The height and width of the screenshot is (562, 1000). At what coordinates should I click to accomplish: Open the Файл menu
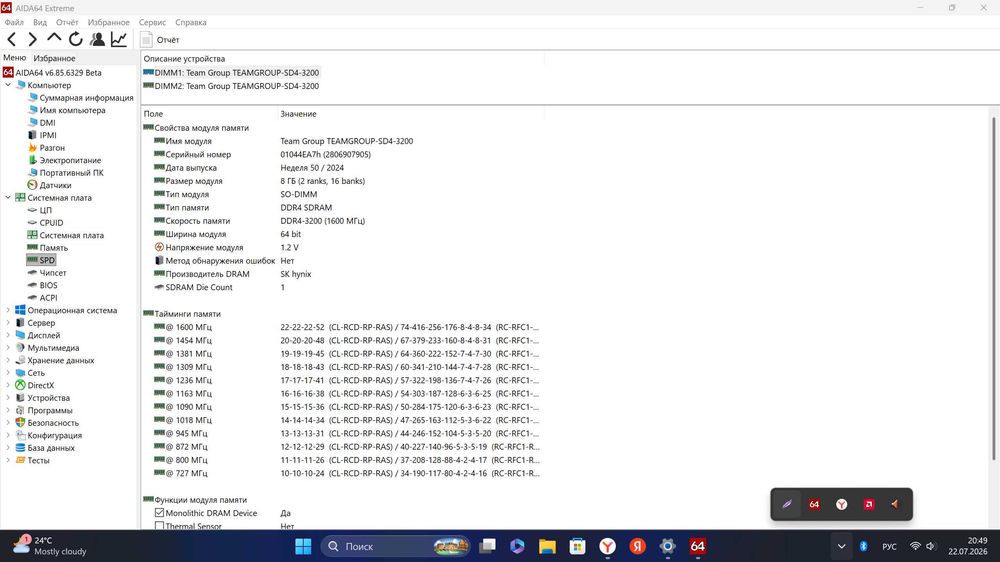coord(14,22)
